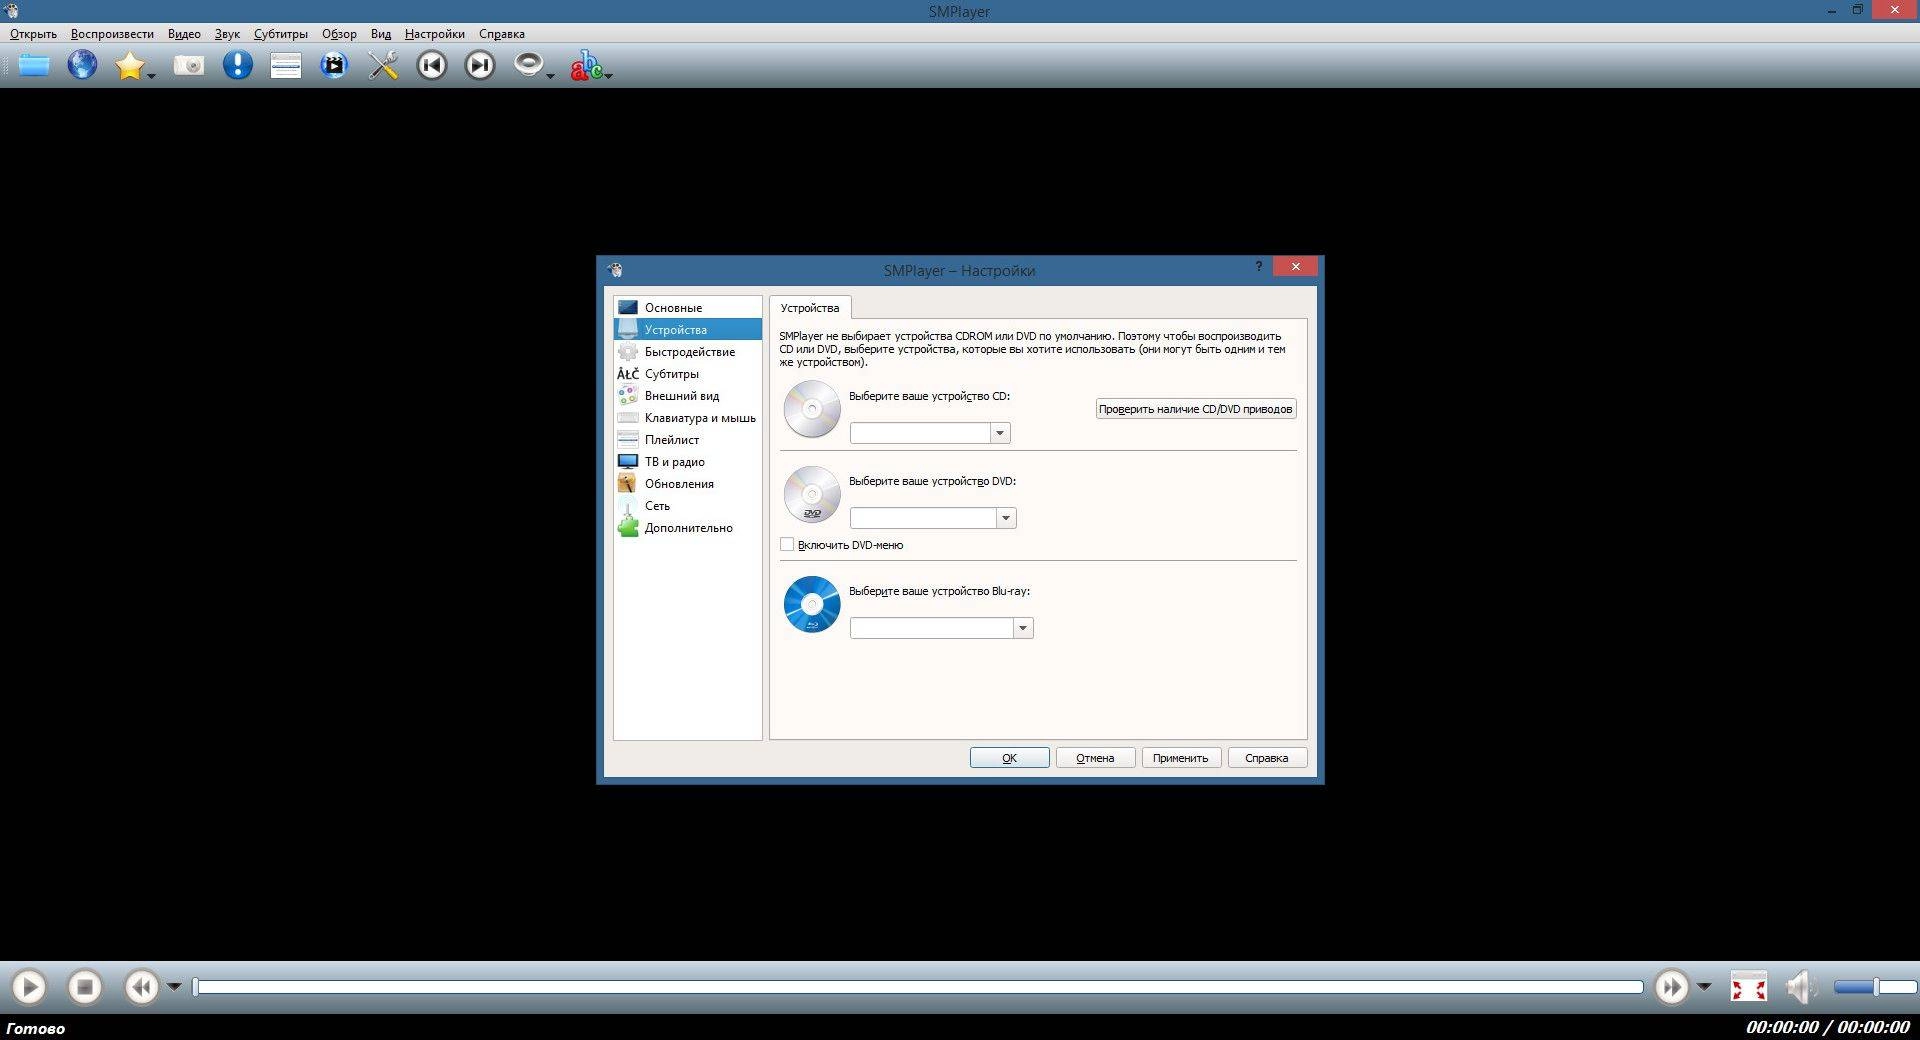Screen dimensions: 1920x1040
Task: Select 'Сеть' in settings sidebar
Action: point(688,506)
